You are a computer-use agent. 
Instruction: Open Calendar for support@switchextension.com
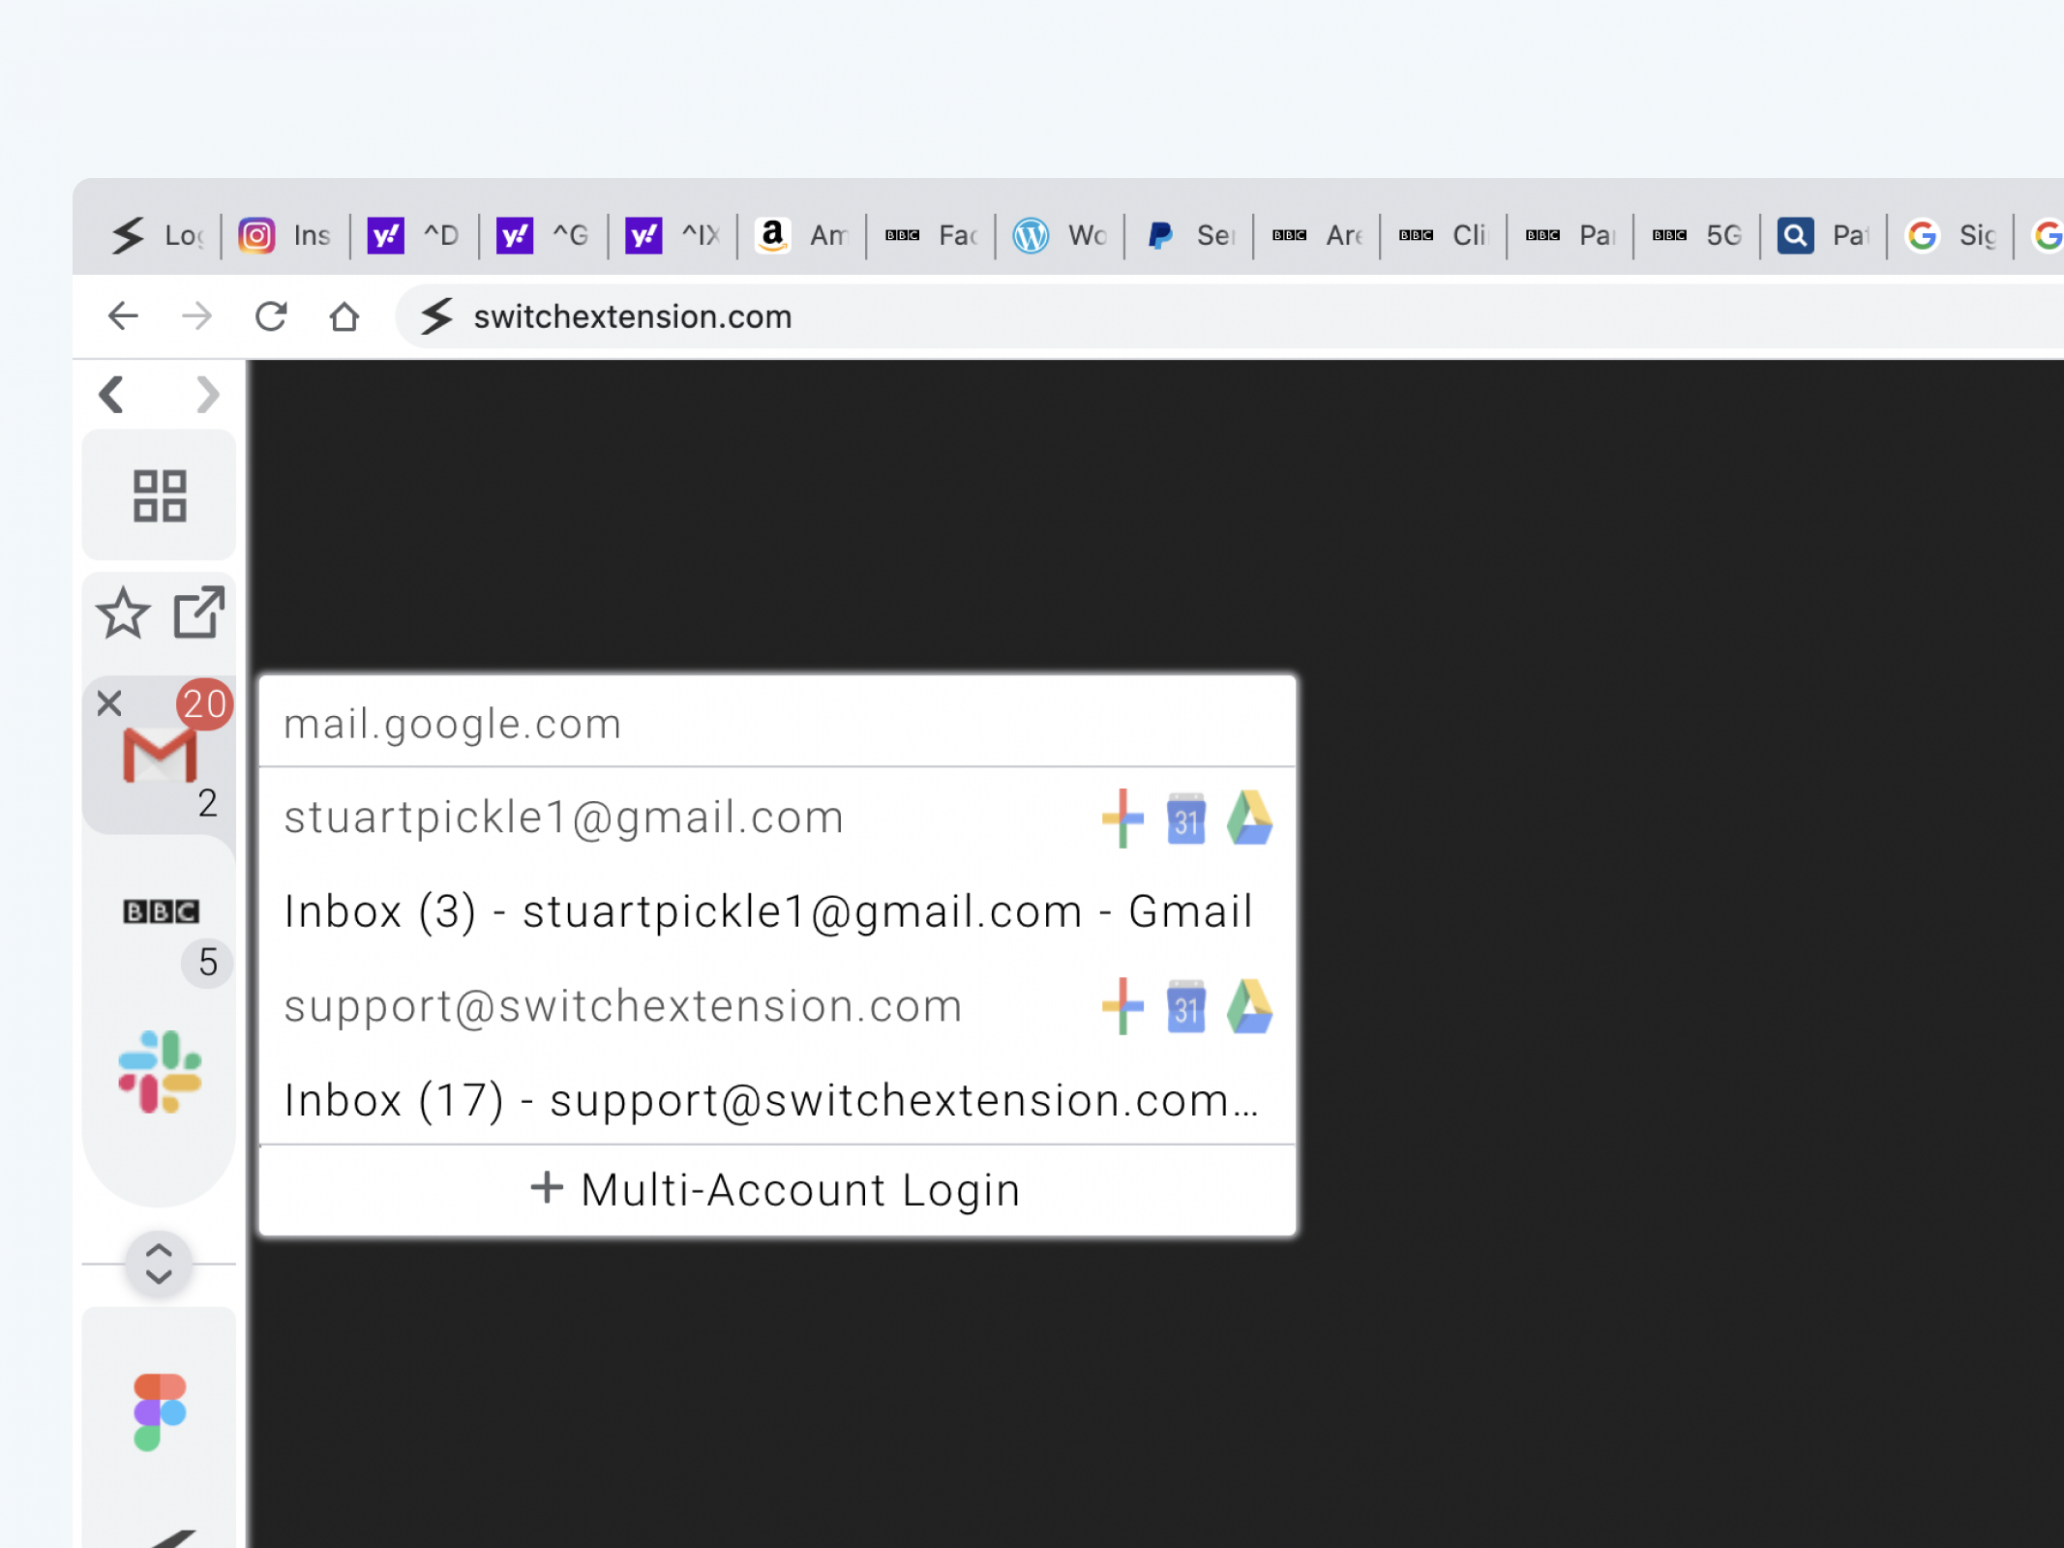click(x=1186, y=1006)
